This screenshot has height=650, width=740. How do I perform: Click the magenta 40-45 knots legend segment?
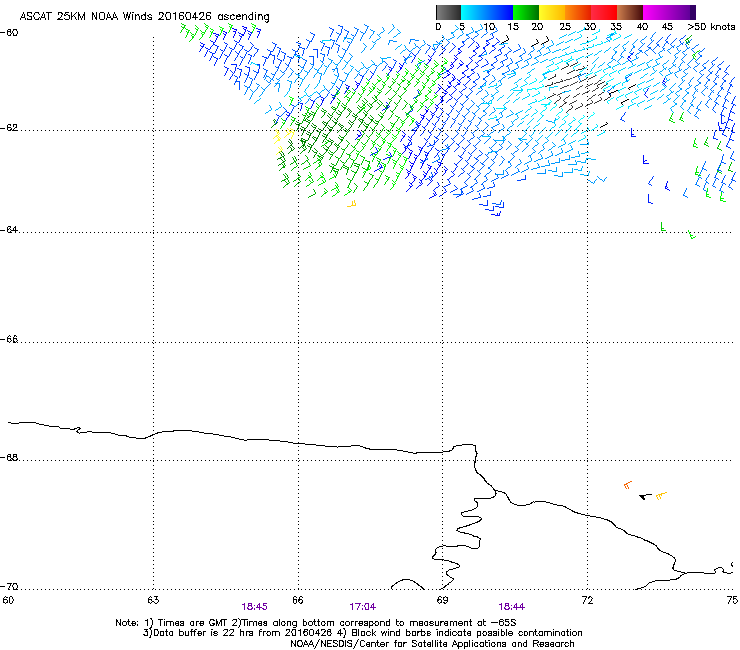click(x=656, y=12)
